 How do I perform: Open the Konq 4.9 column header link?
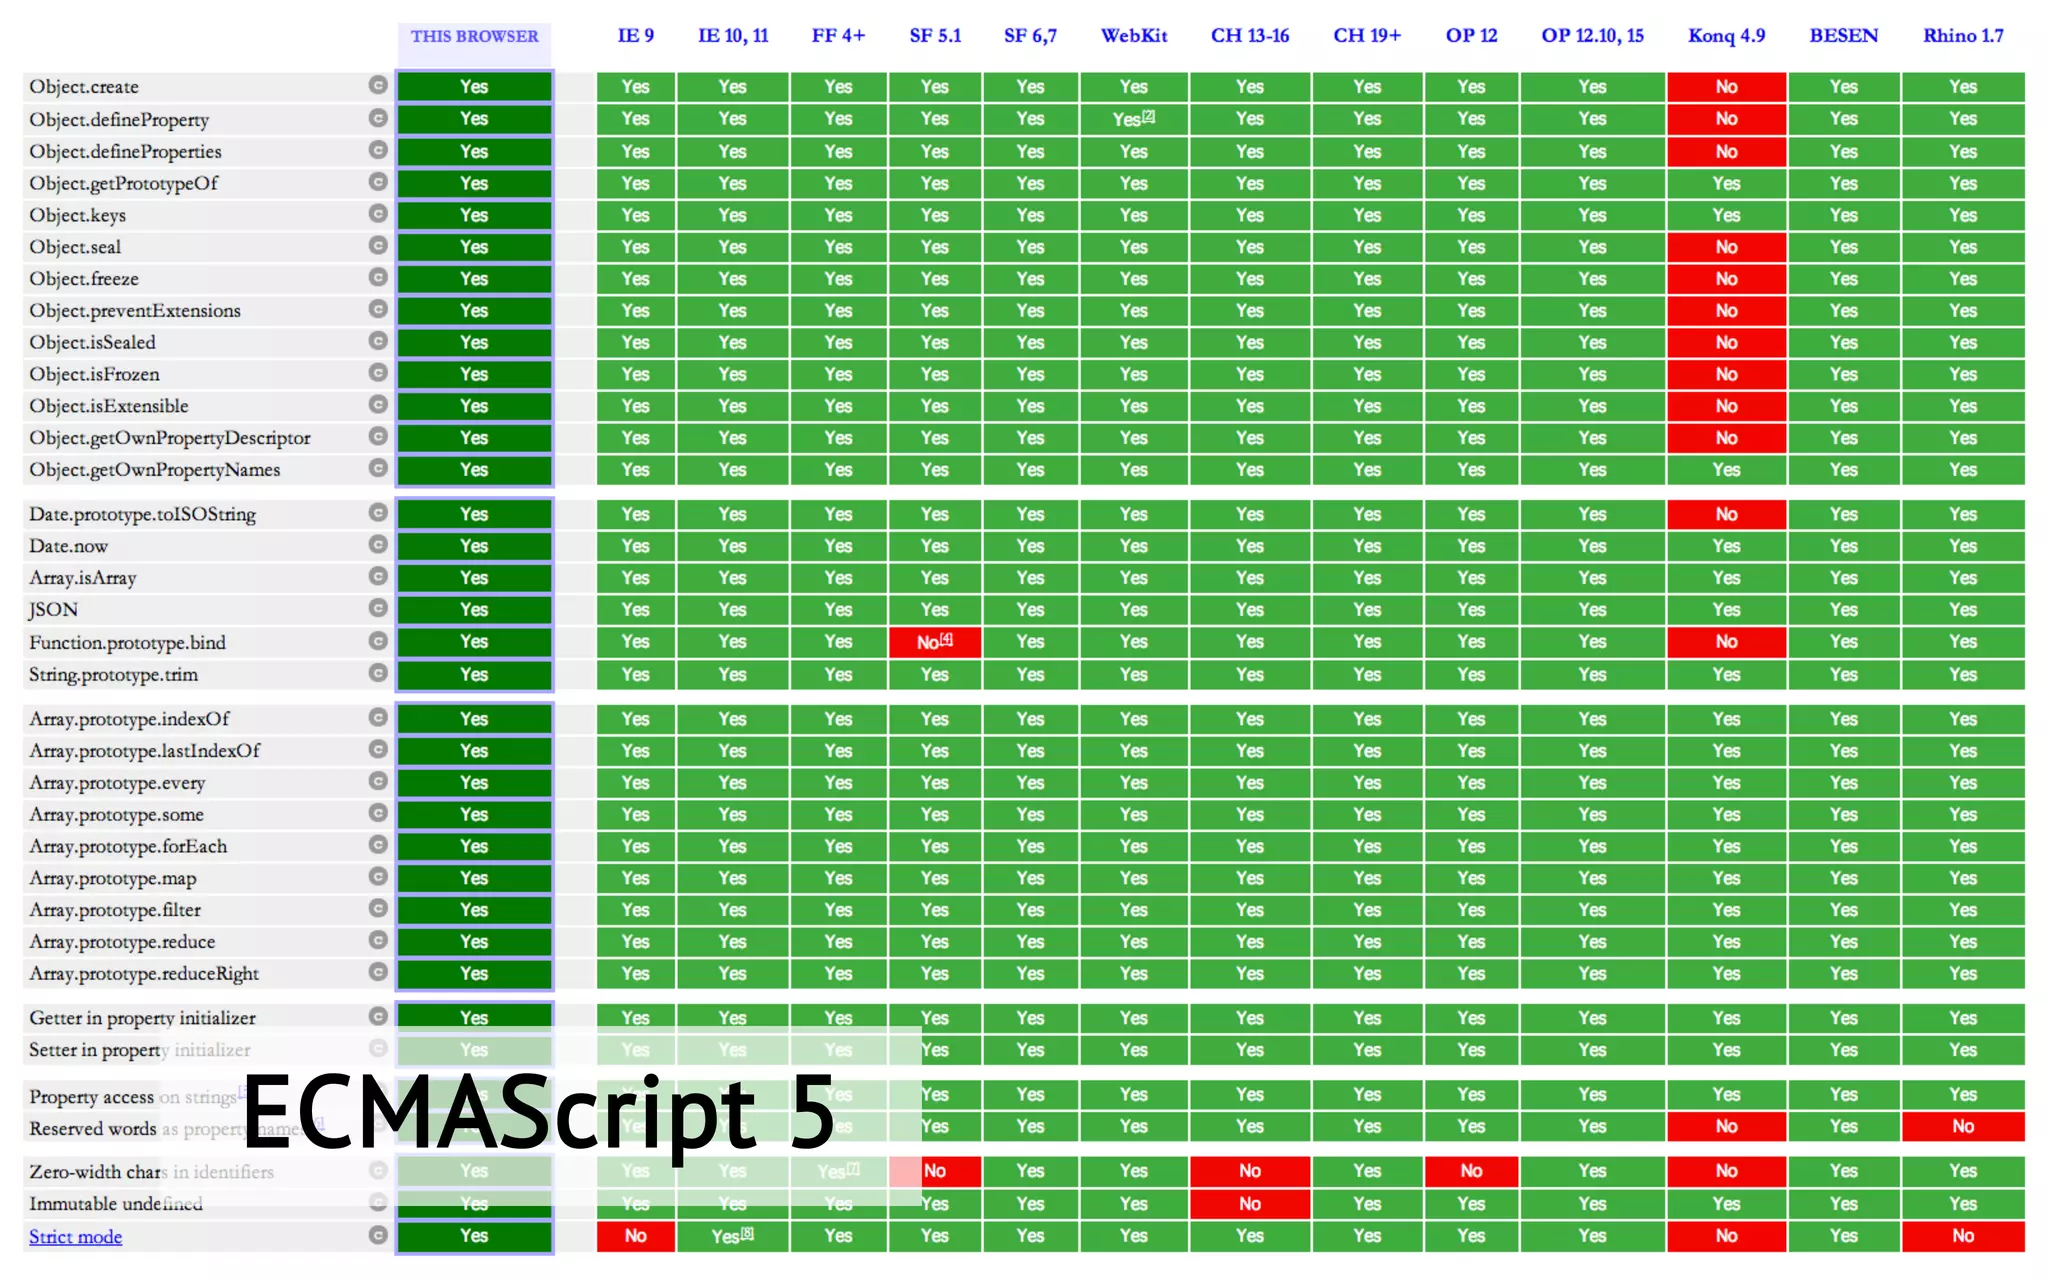pos(1726,36)
